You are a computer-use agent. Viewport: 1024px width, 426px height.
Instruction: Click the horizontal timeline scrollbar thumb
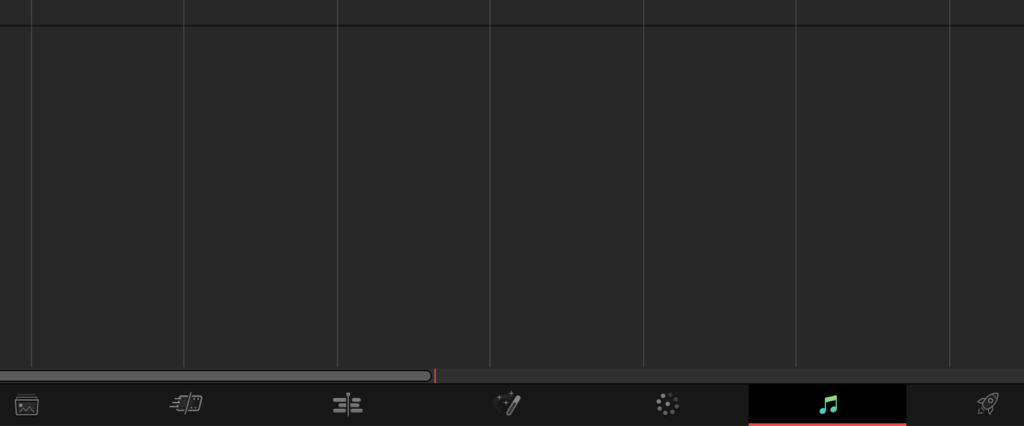(216, 376)
